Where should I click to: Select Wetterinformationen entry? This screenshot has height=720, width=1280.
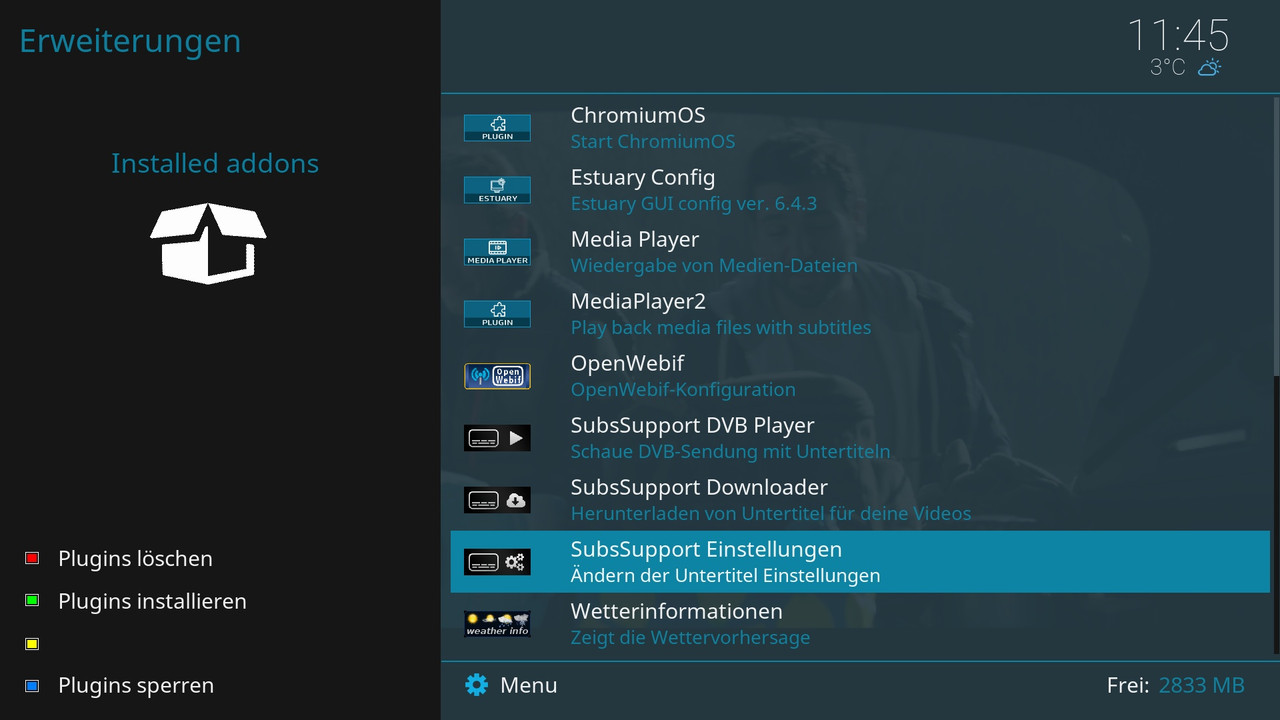(860, 624)
